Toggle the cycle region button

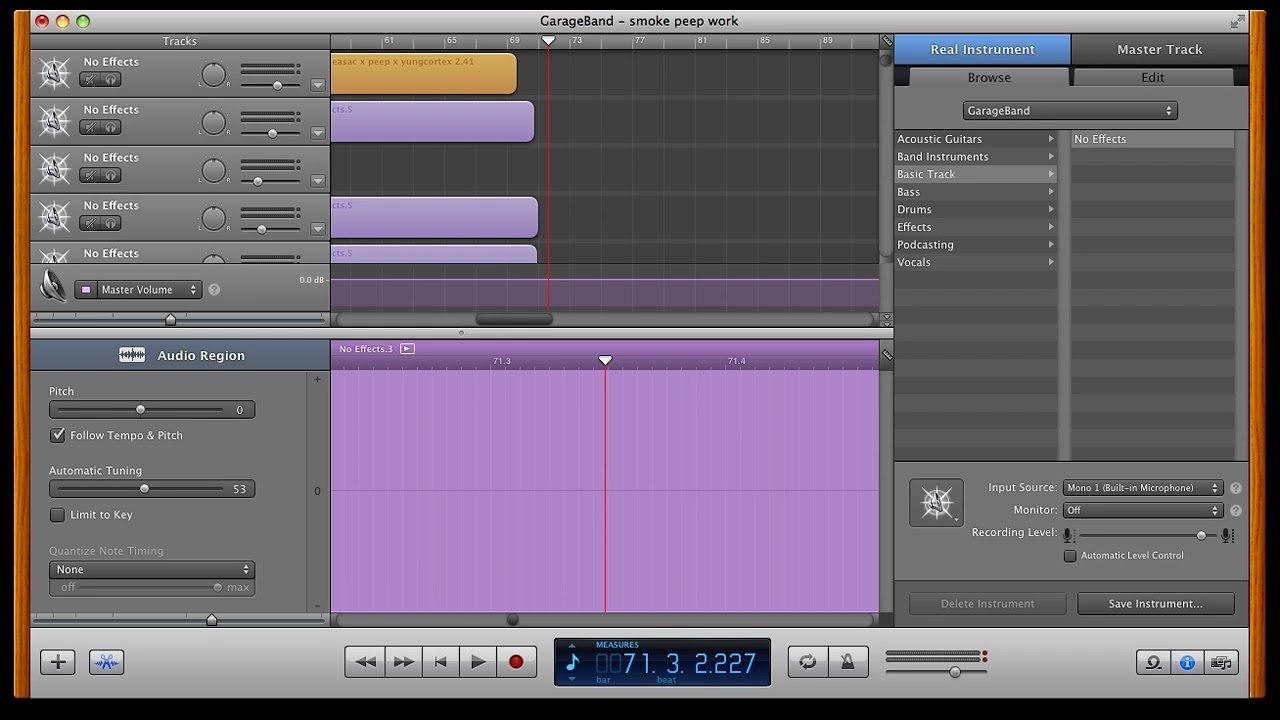point(808,662)
